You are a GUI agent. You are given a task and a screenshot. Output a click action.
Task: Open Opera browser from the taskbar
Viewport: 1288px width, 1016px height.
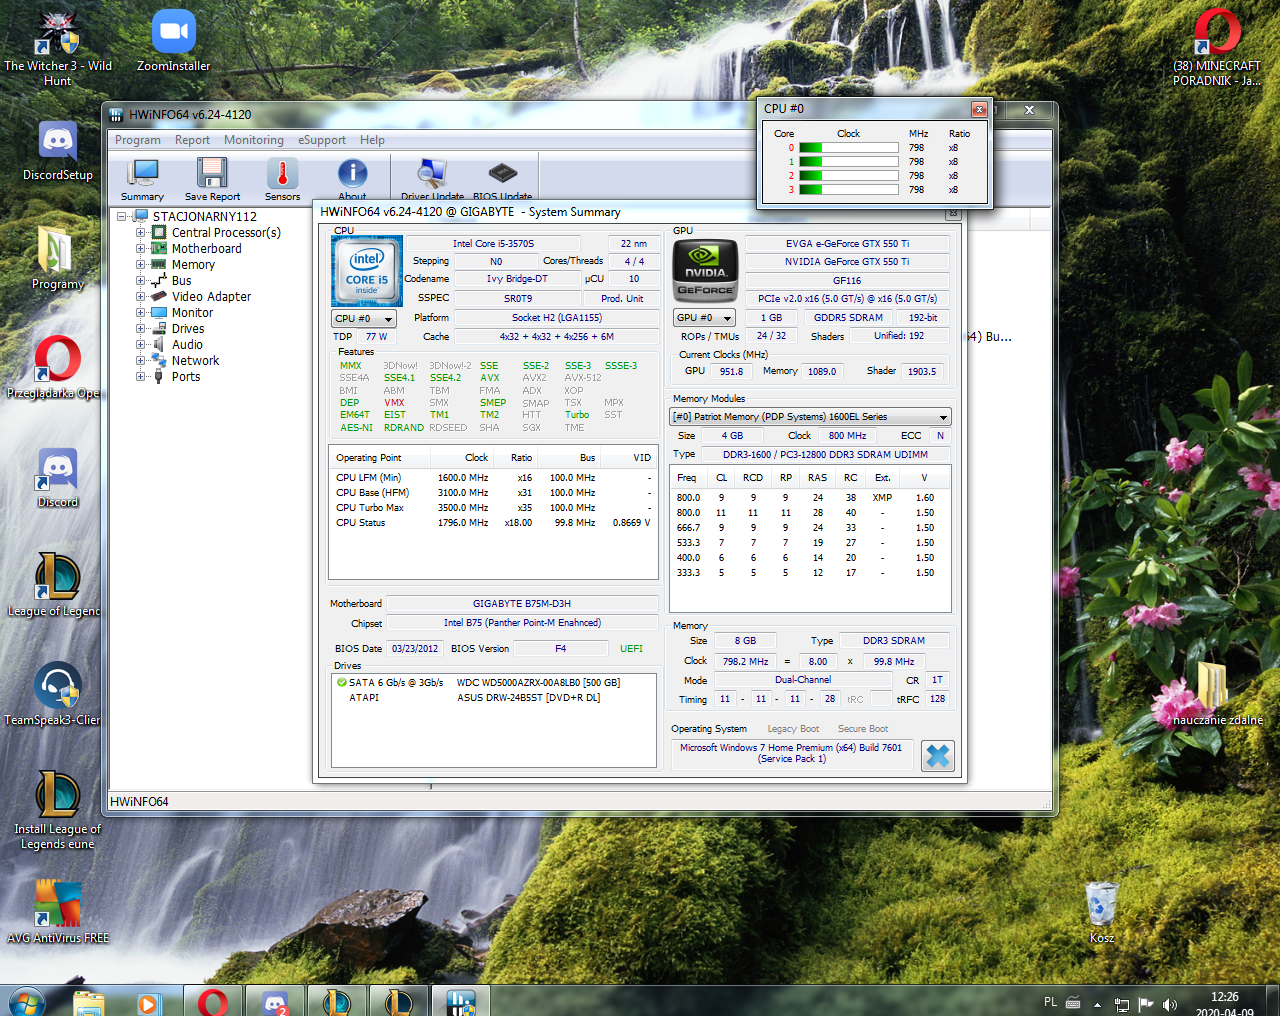pos(213,1001)
